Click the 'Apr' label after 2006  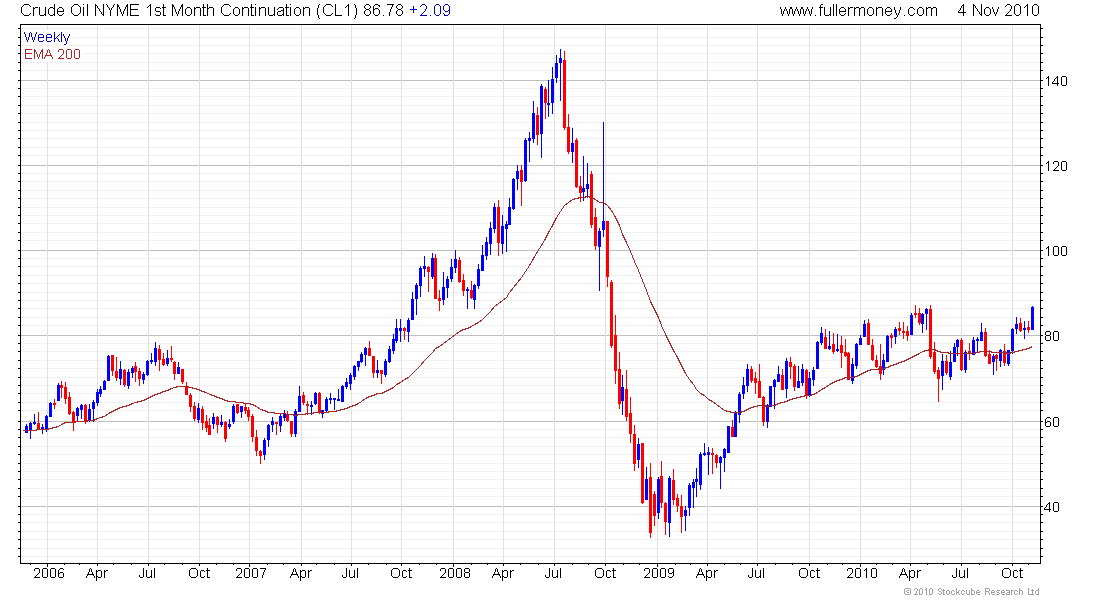click(97, 573)
